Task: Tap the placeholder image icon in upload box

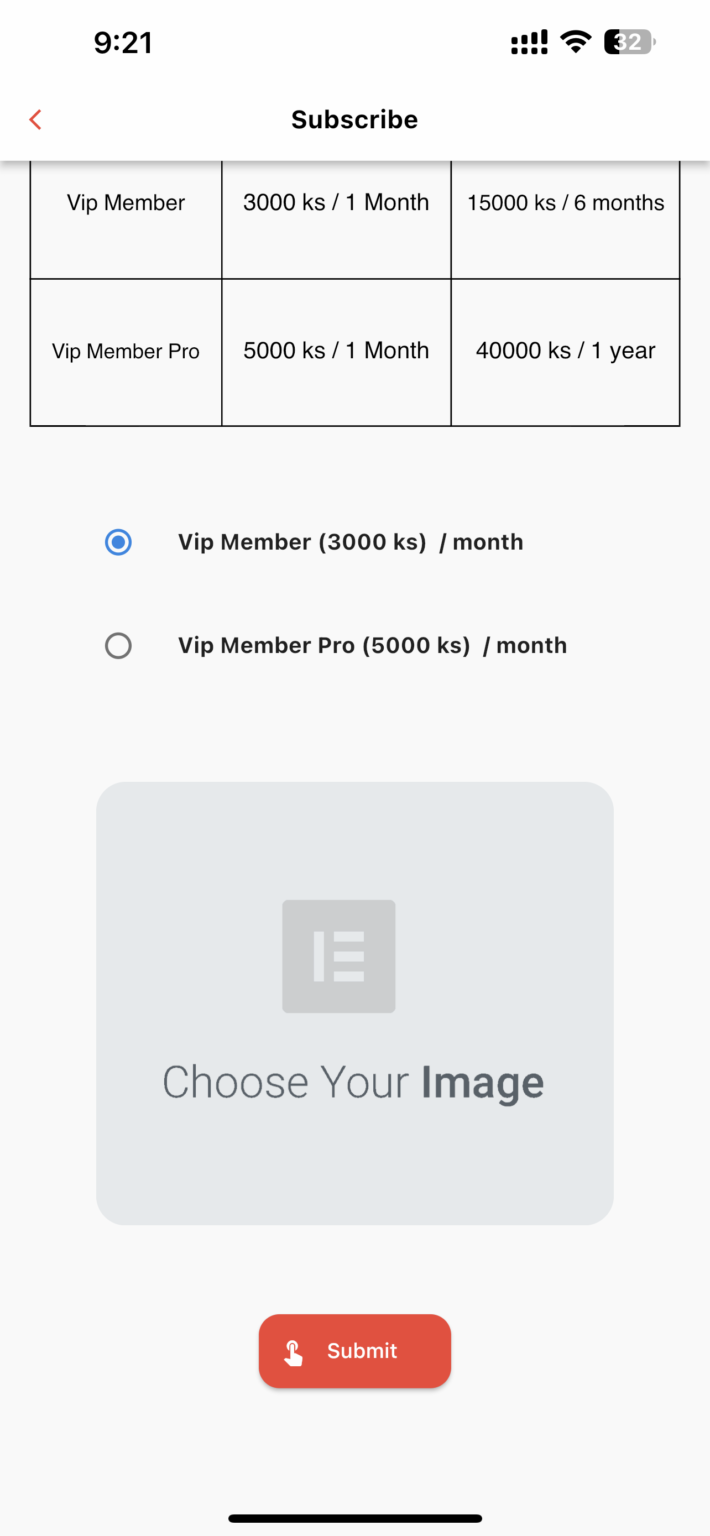Action: click(339, 956)
